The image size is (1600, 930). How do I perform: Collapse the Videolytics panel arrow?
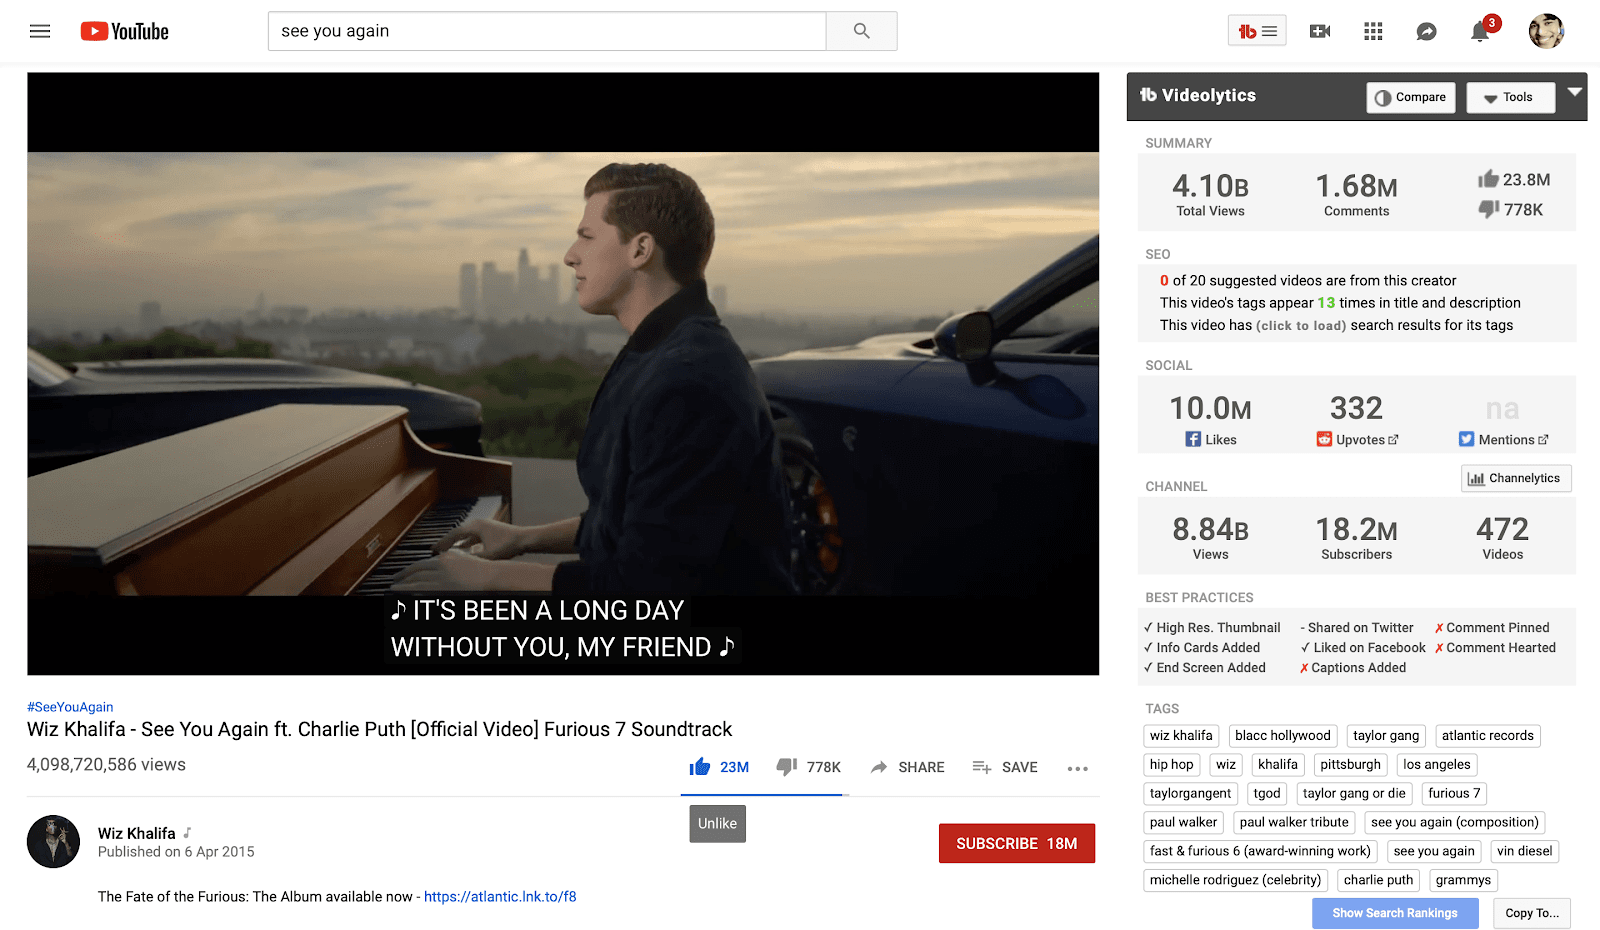click(x=1575, y=92)
